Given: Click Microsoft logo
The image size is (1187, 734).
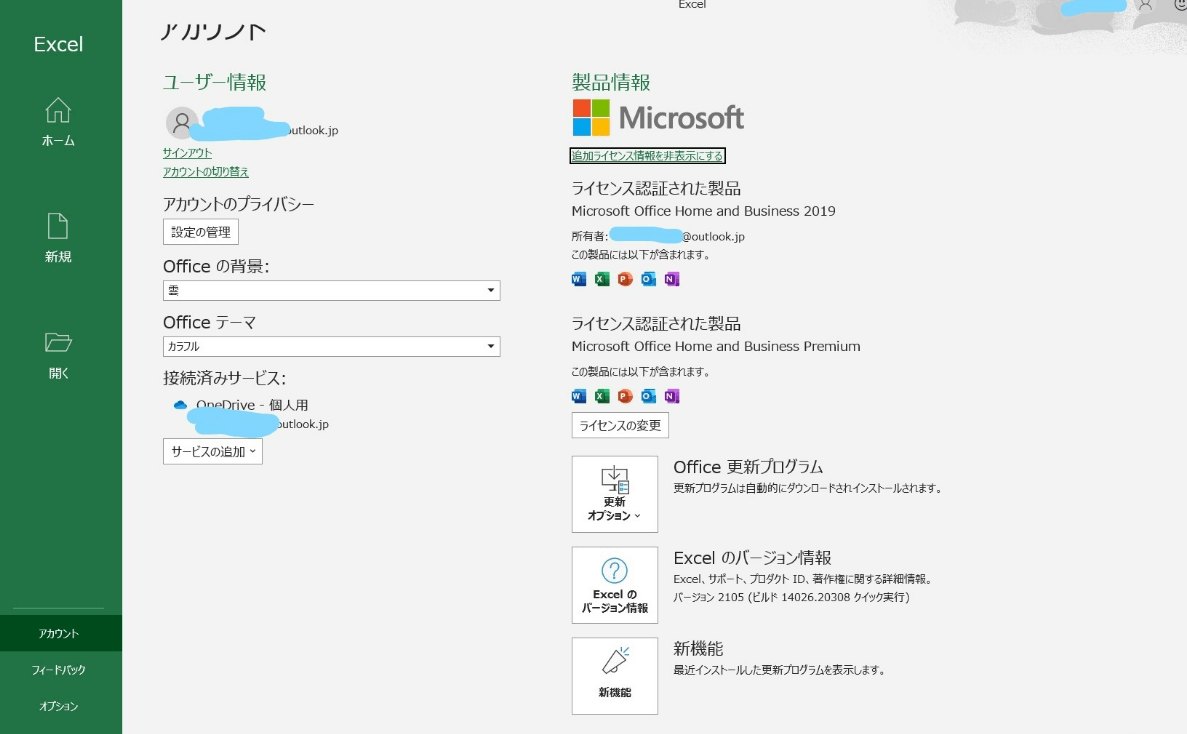Looking at the screenshot, I should click(658, 117).
